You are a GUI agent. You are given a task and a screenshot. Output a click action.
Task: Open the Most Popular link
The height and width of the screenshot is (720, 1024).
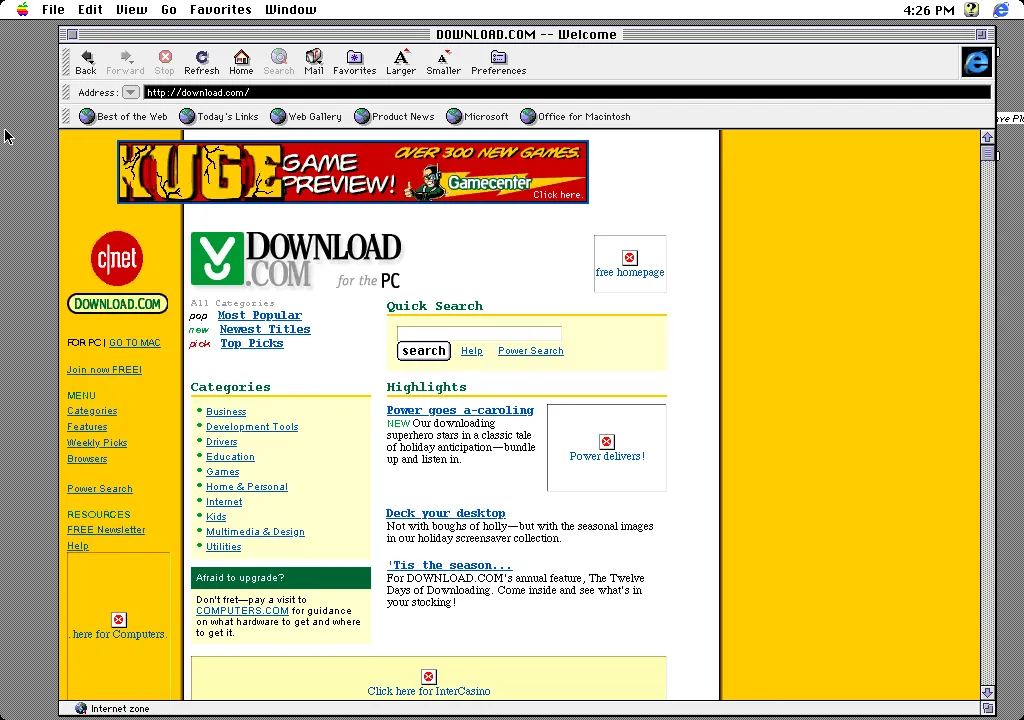[x=260, y=315]
